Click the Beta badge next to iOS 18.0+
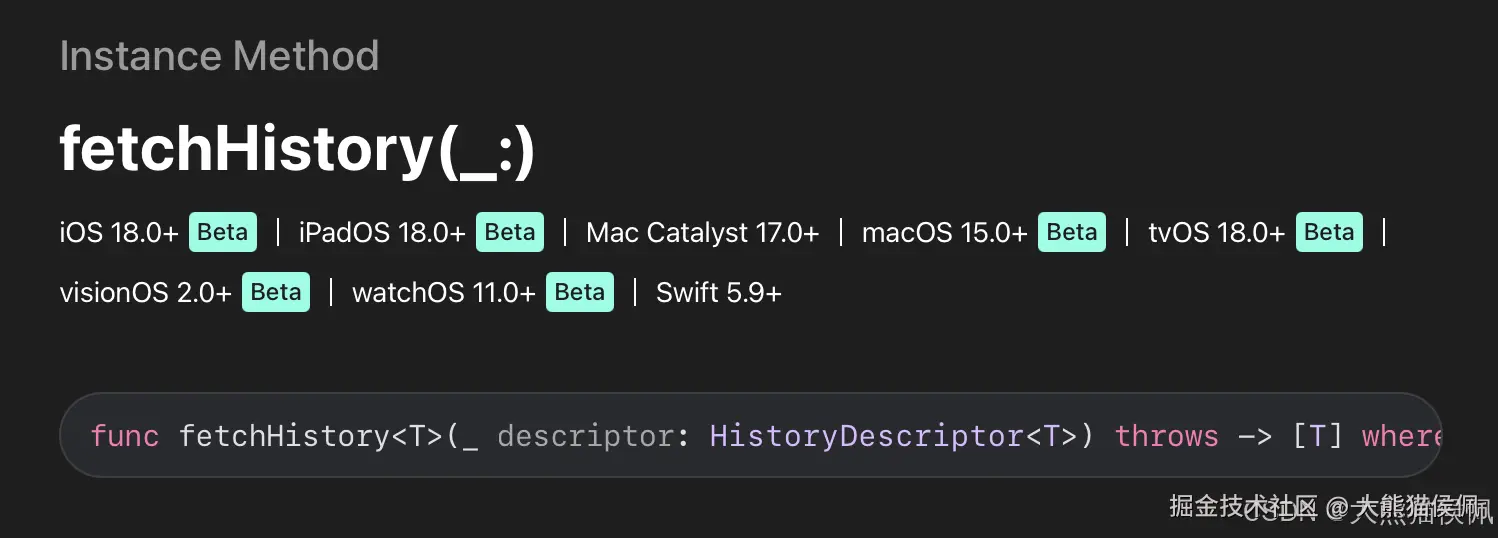The height and width of the screenshot is (538, 1498). [x=223, y=232]
